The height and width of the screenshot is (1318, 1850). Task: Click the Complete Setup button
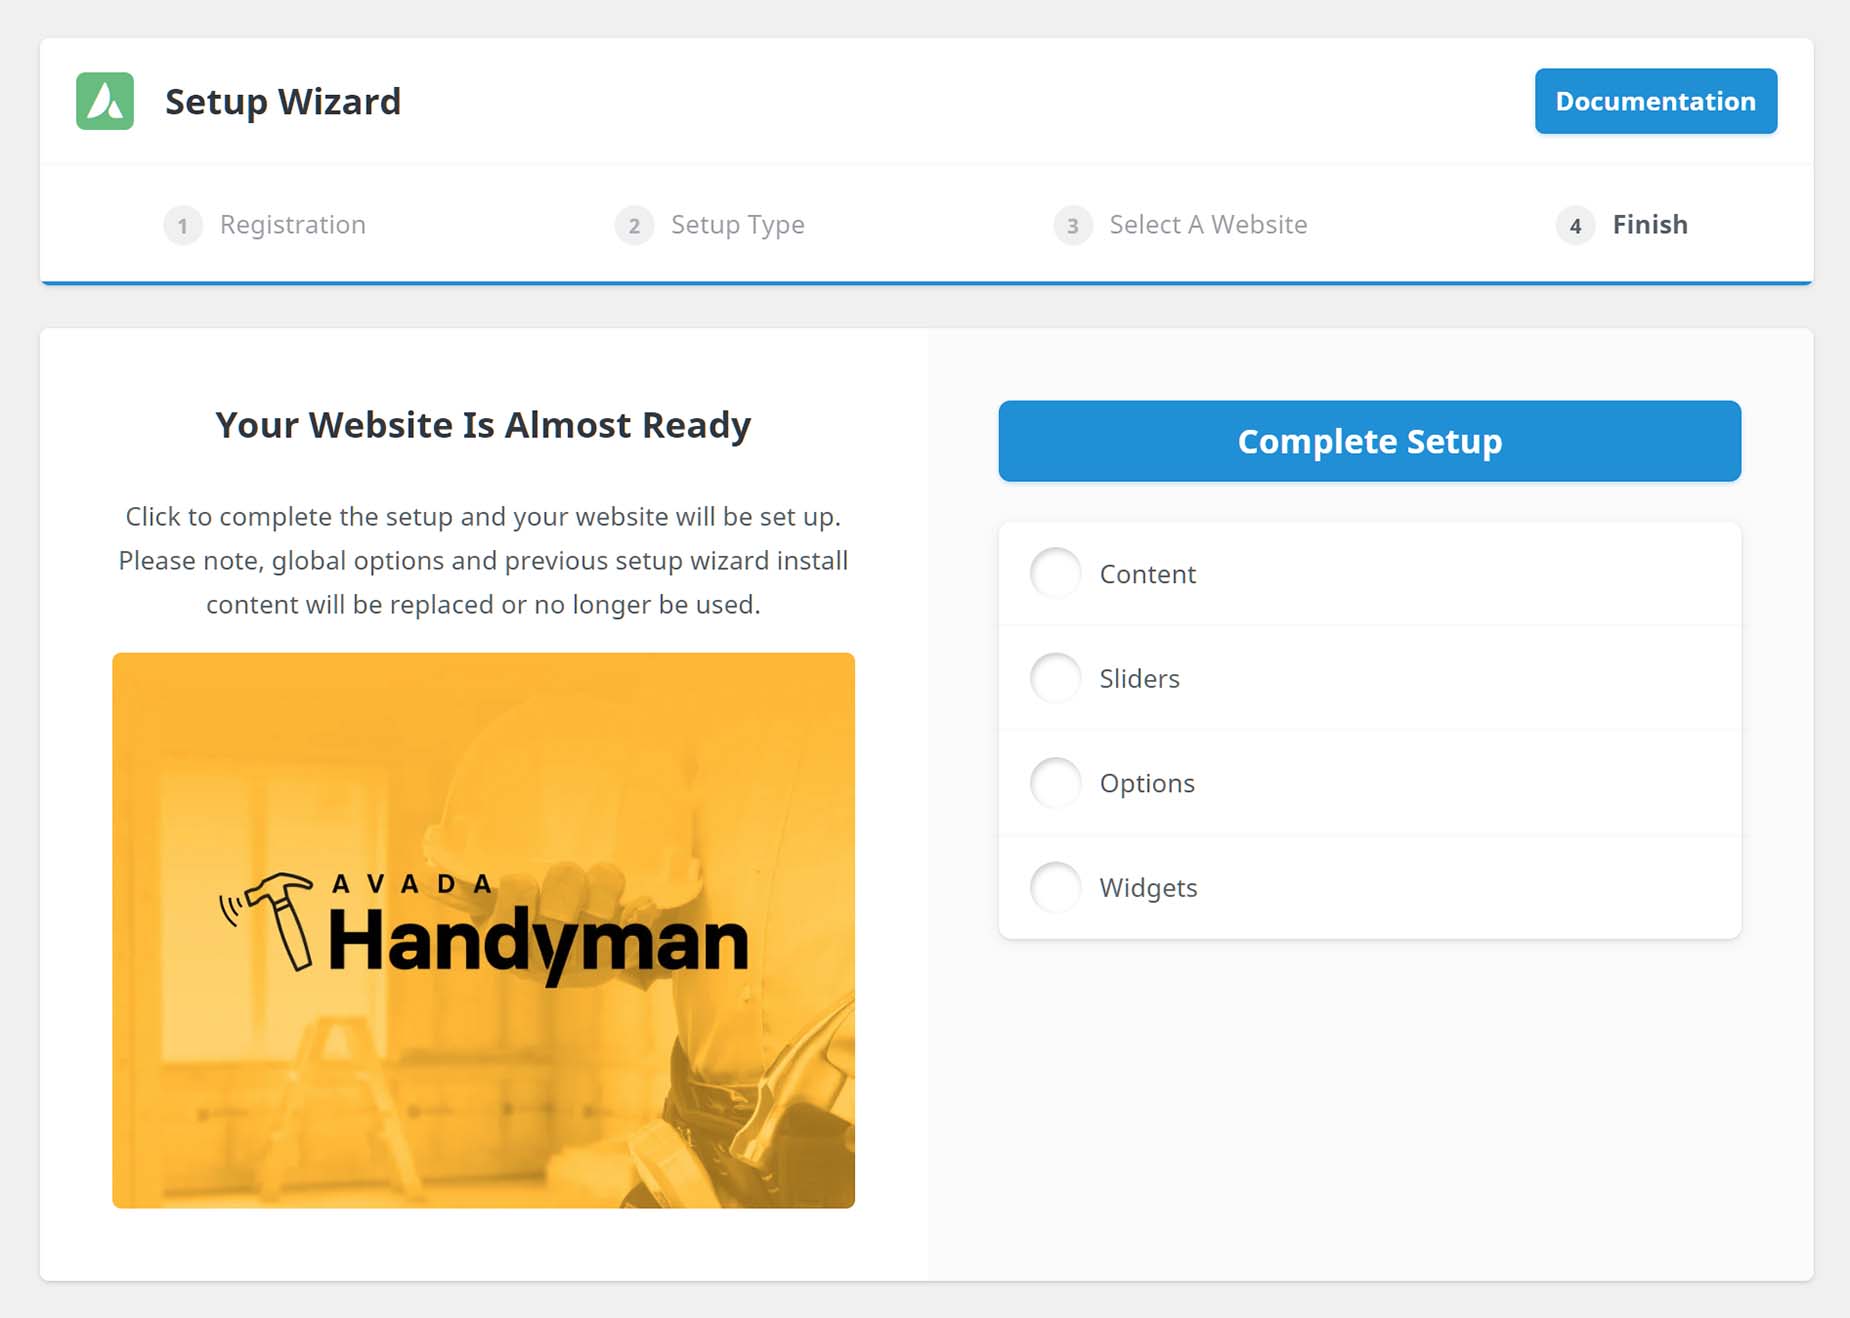pos(1369,441)
